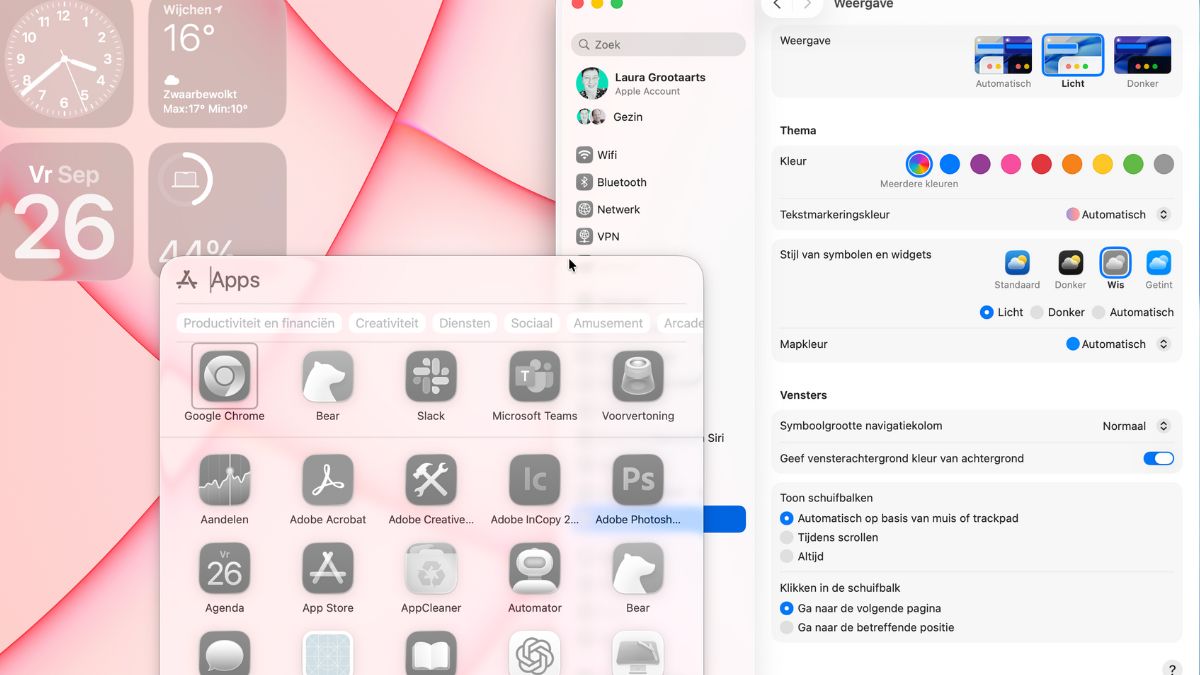The width and height of the screenshot is (1200, 675).
Task: Open AppCleaner app icon
Action: coord(431,569)
